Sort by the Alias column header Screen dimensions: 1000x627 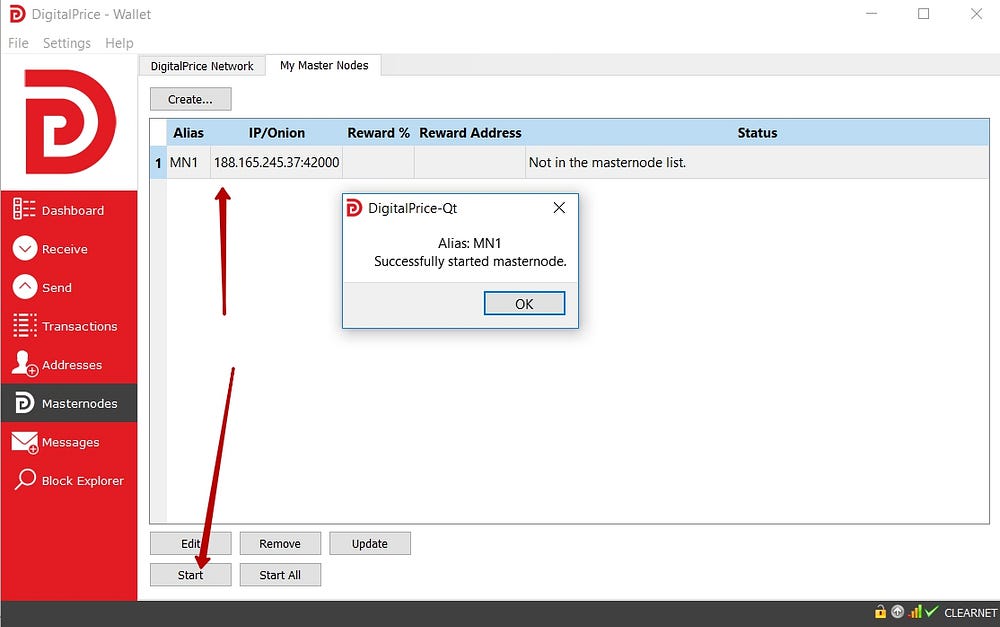point(189,133)
